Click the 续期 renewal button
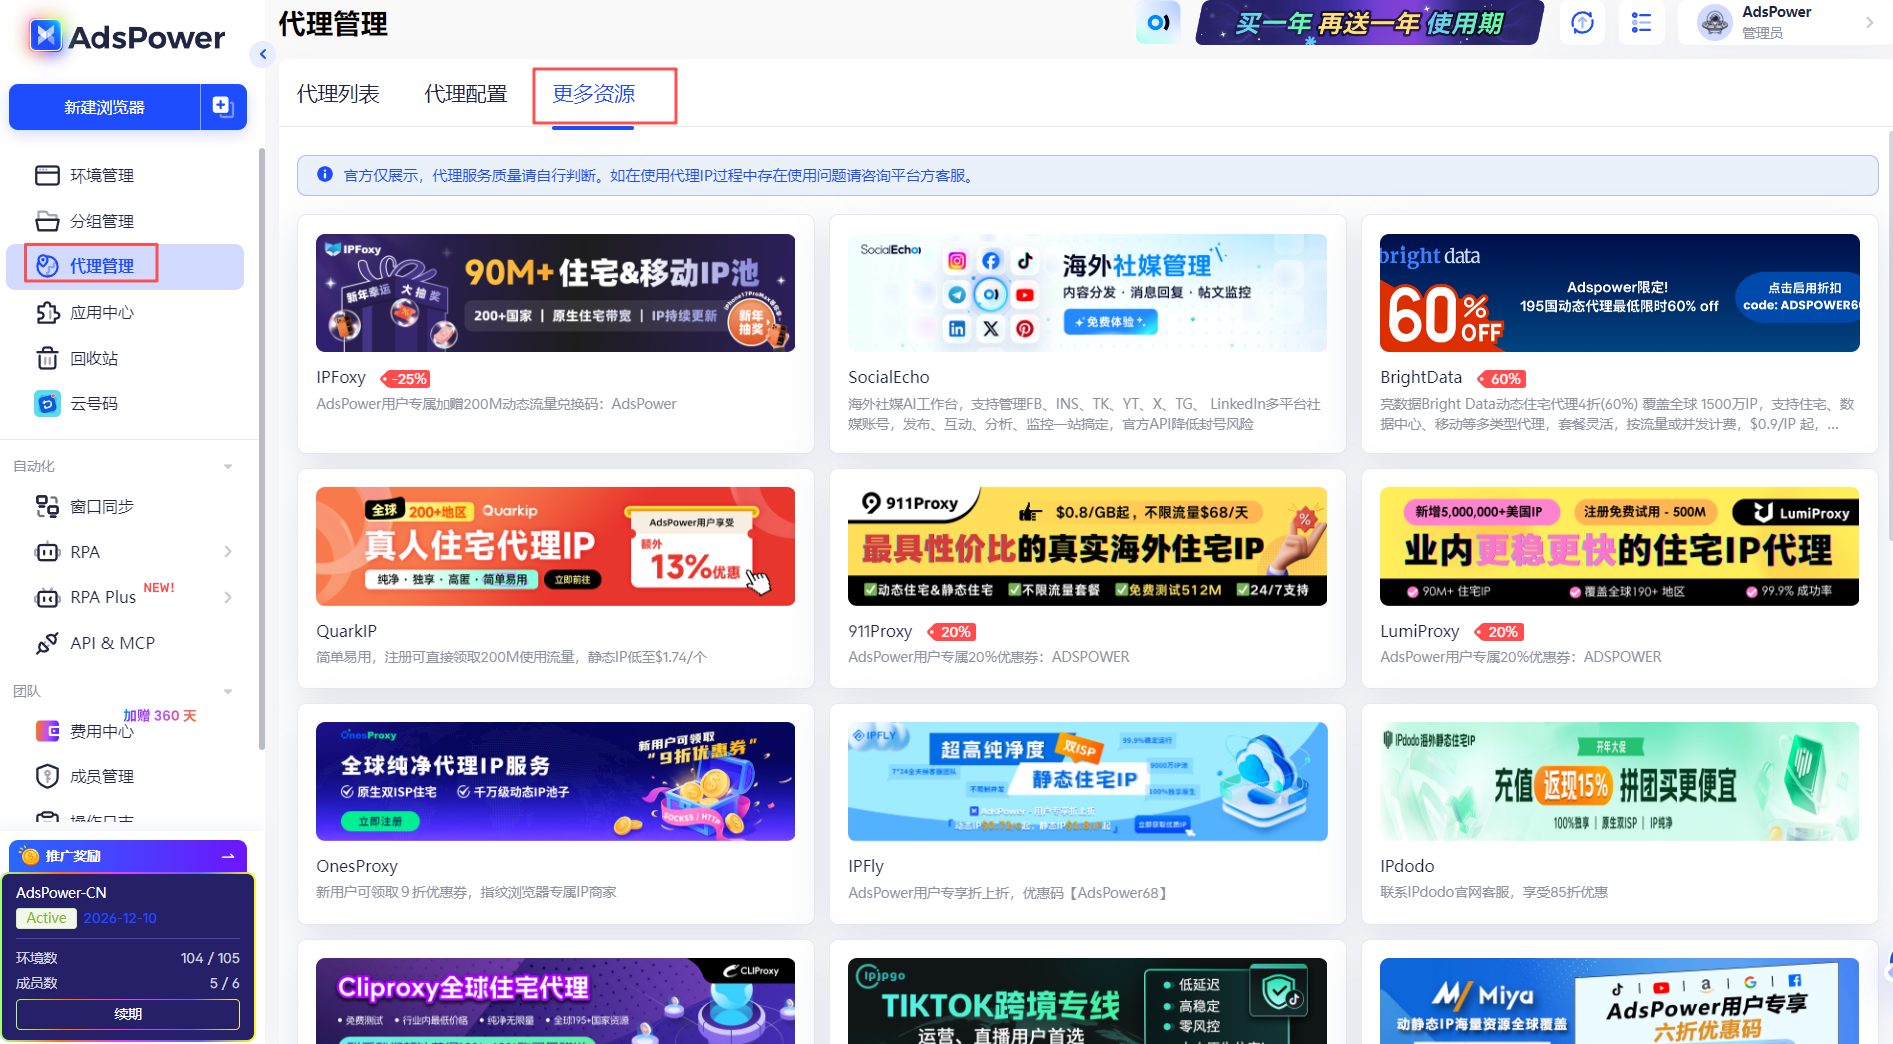The image size is (1893, 1044). click(127, 1014)
